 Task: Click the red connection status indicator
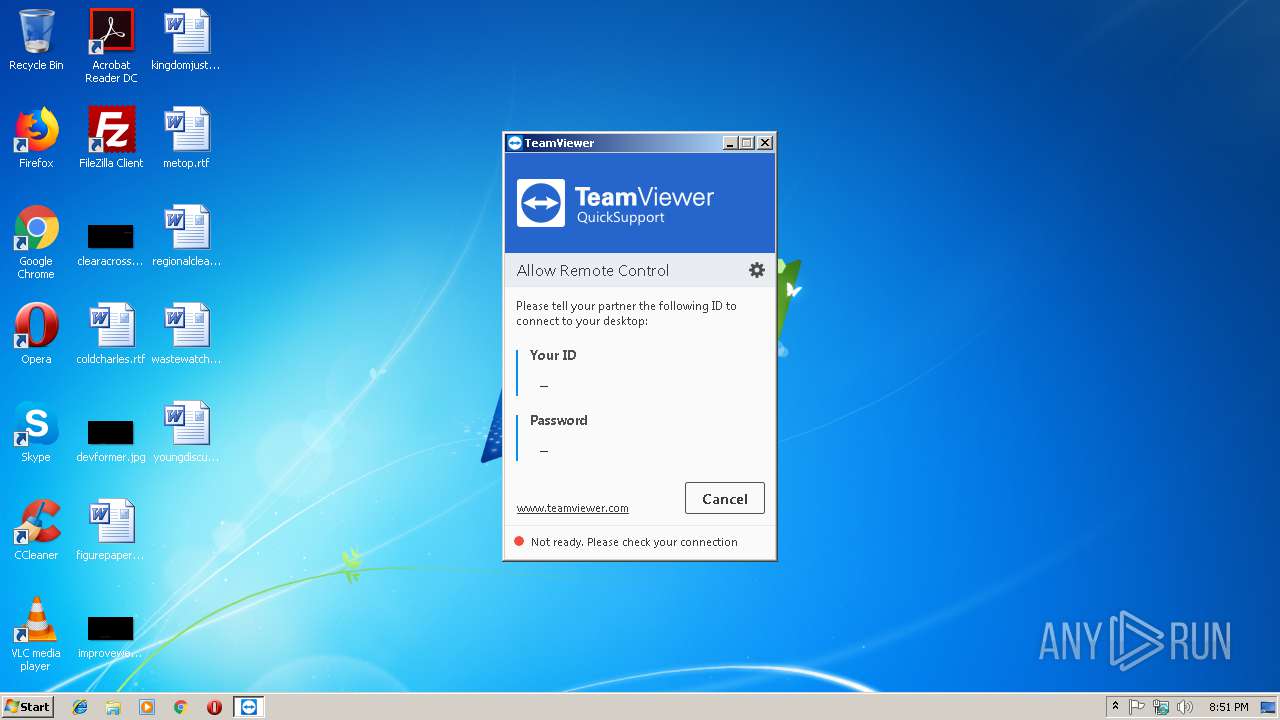[x=519, y=542]
